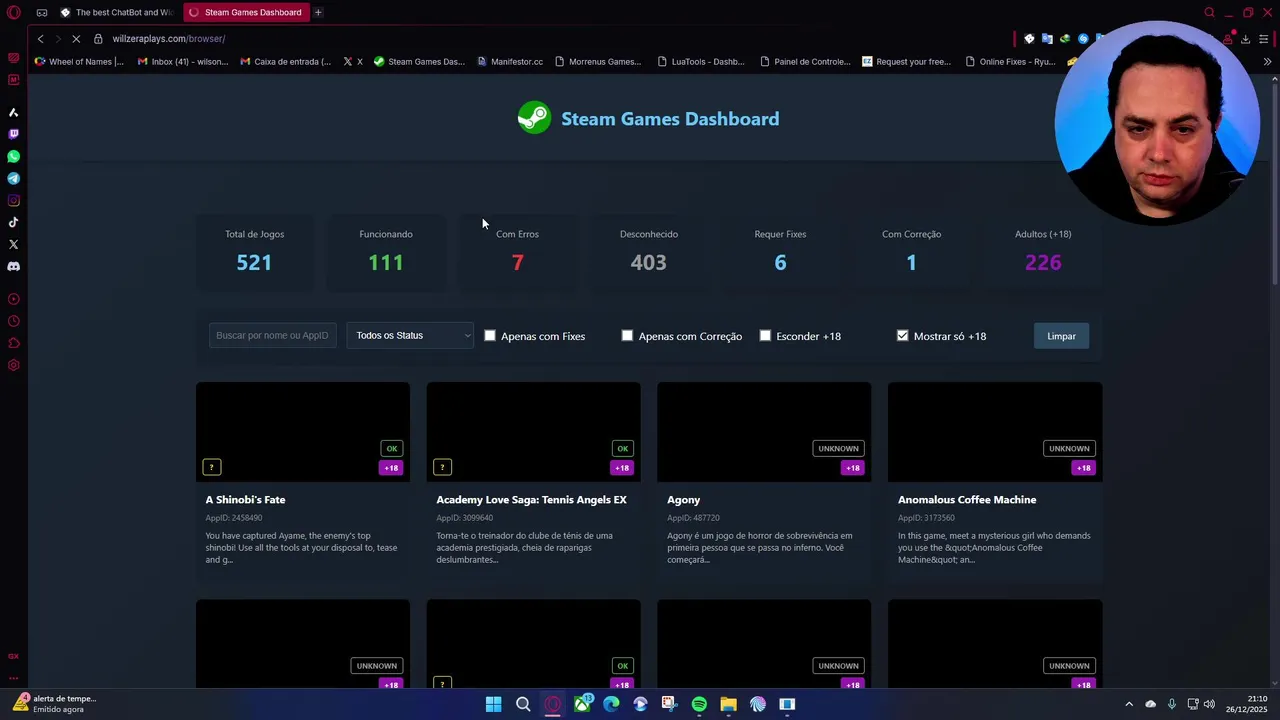Open Microsoft Edge from the taskbar
The image size is (1280, 720).
(x=611, y=704)
